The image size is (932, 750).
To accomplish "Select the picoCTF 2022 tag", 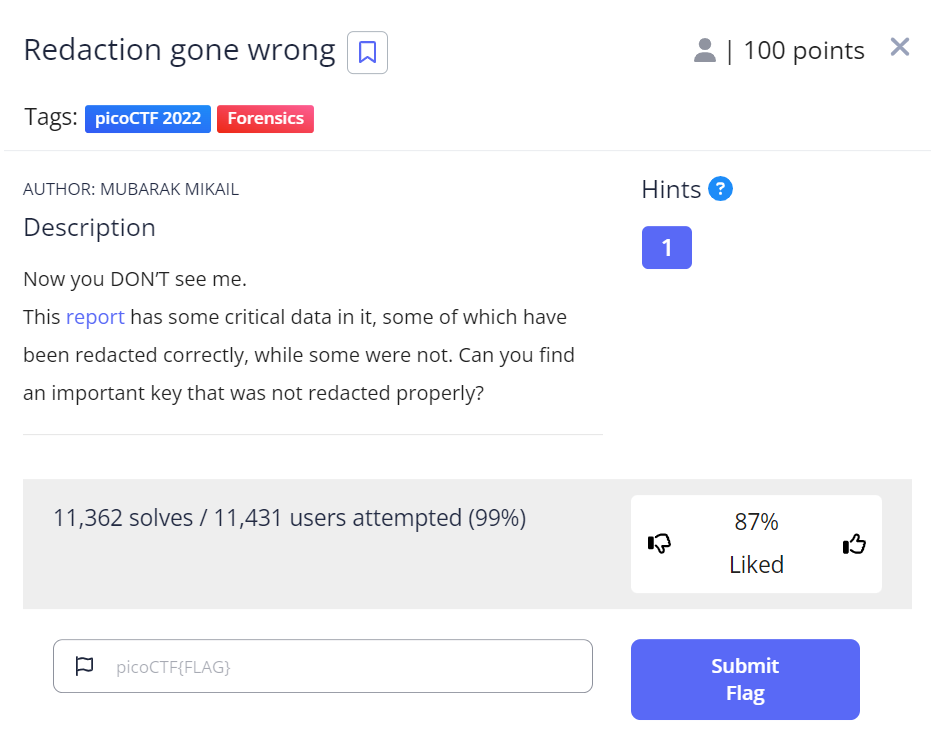I will tap(147, 118).
